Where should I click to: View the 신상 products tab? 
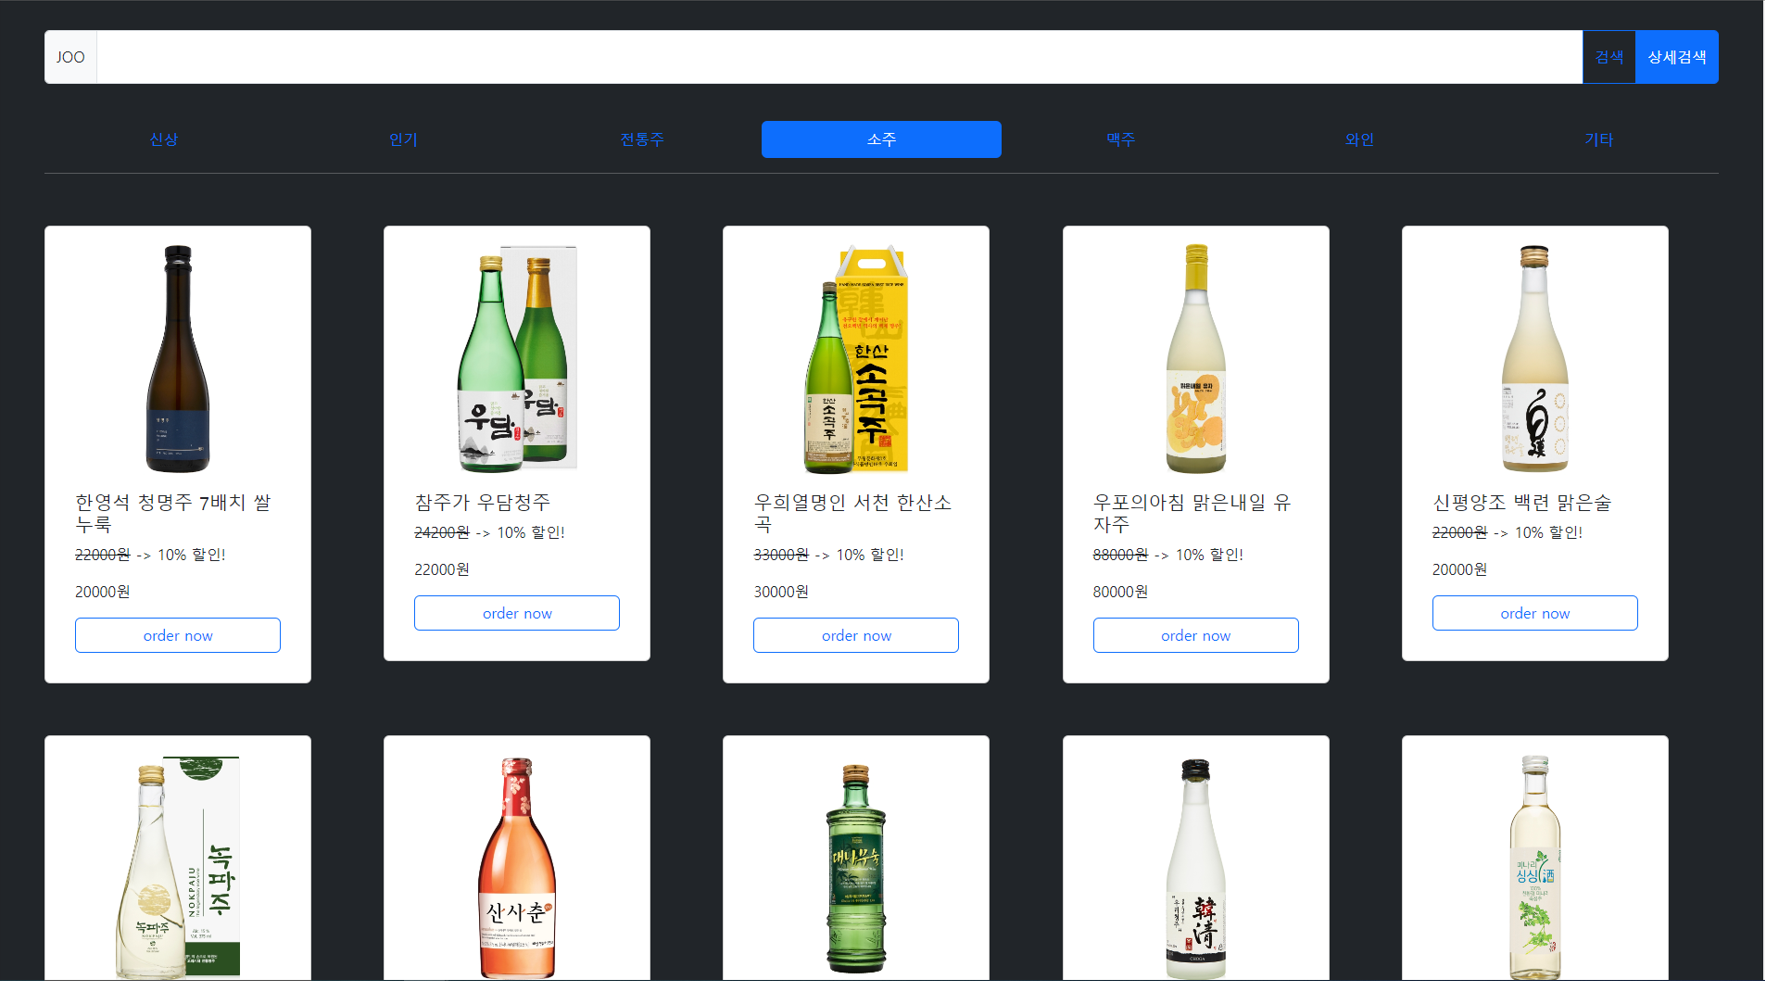pos(163,139)
